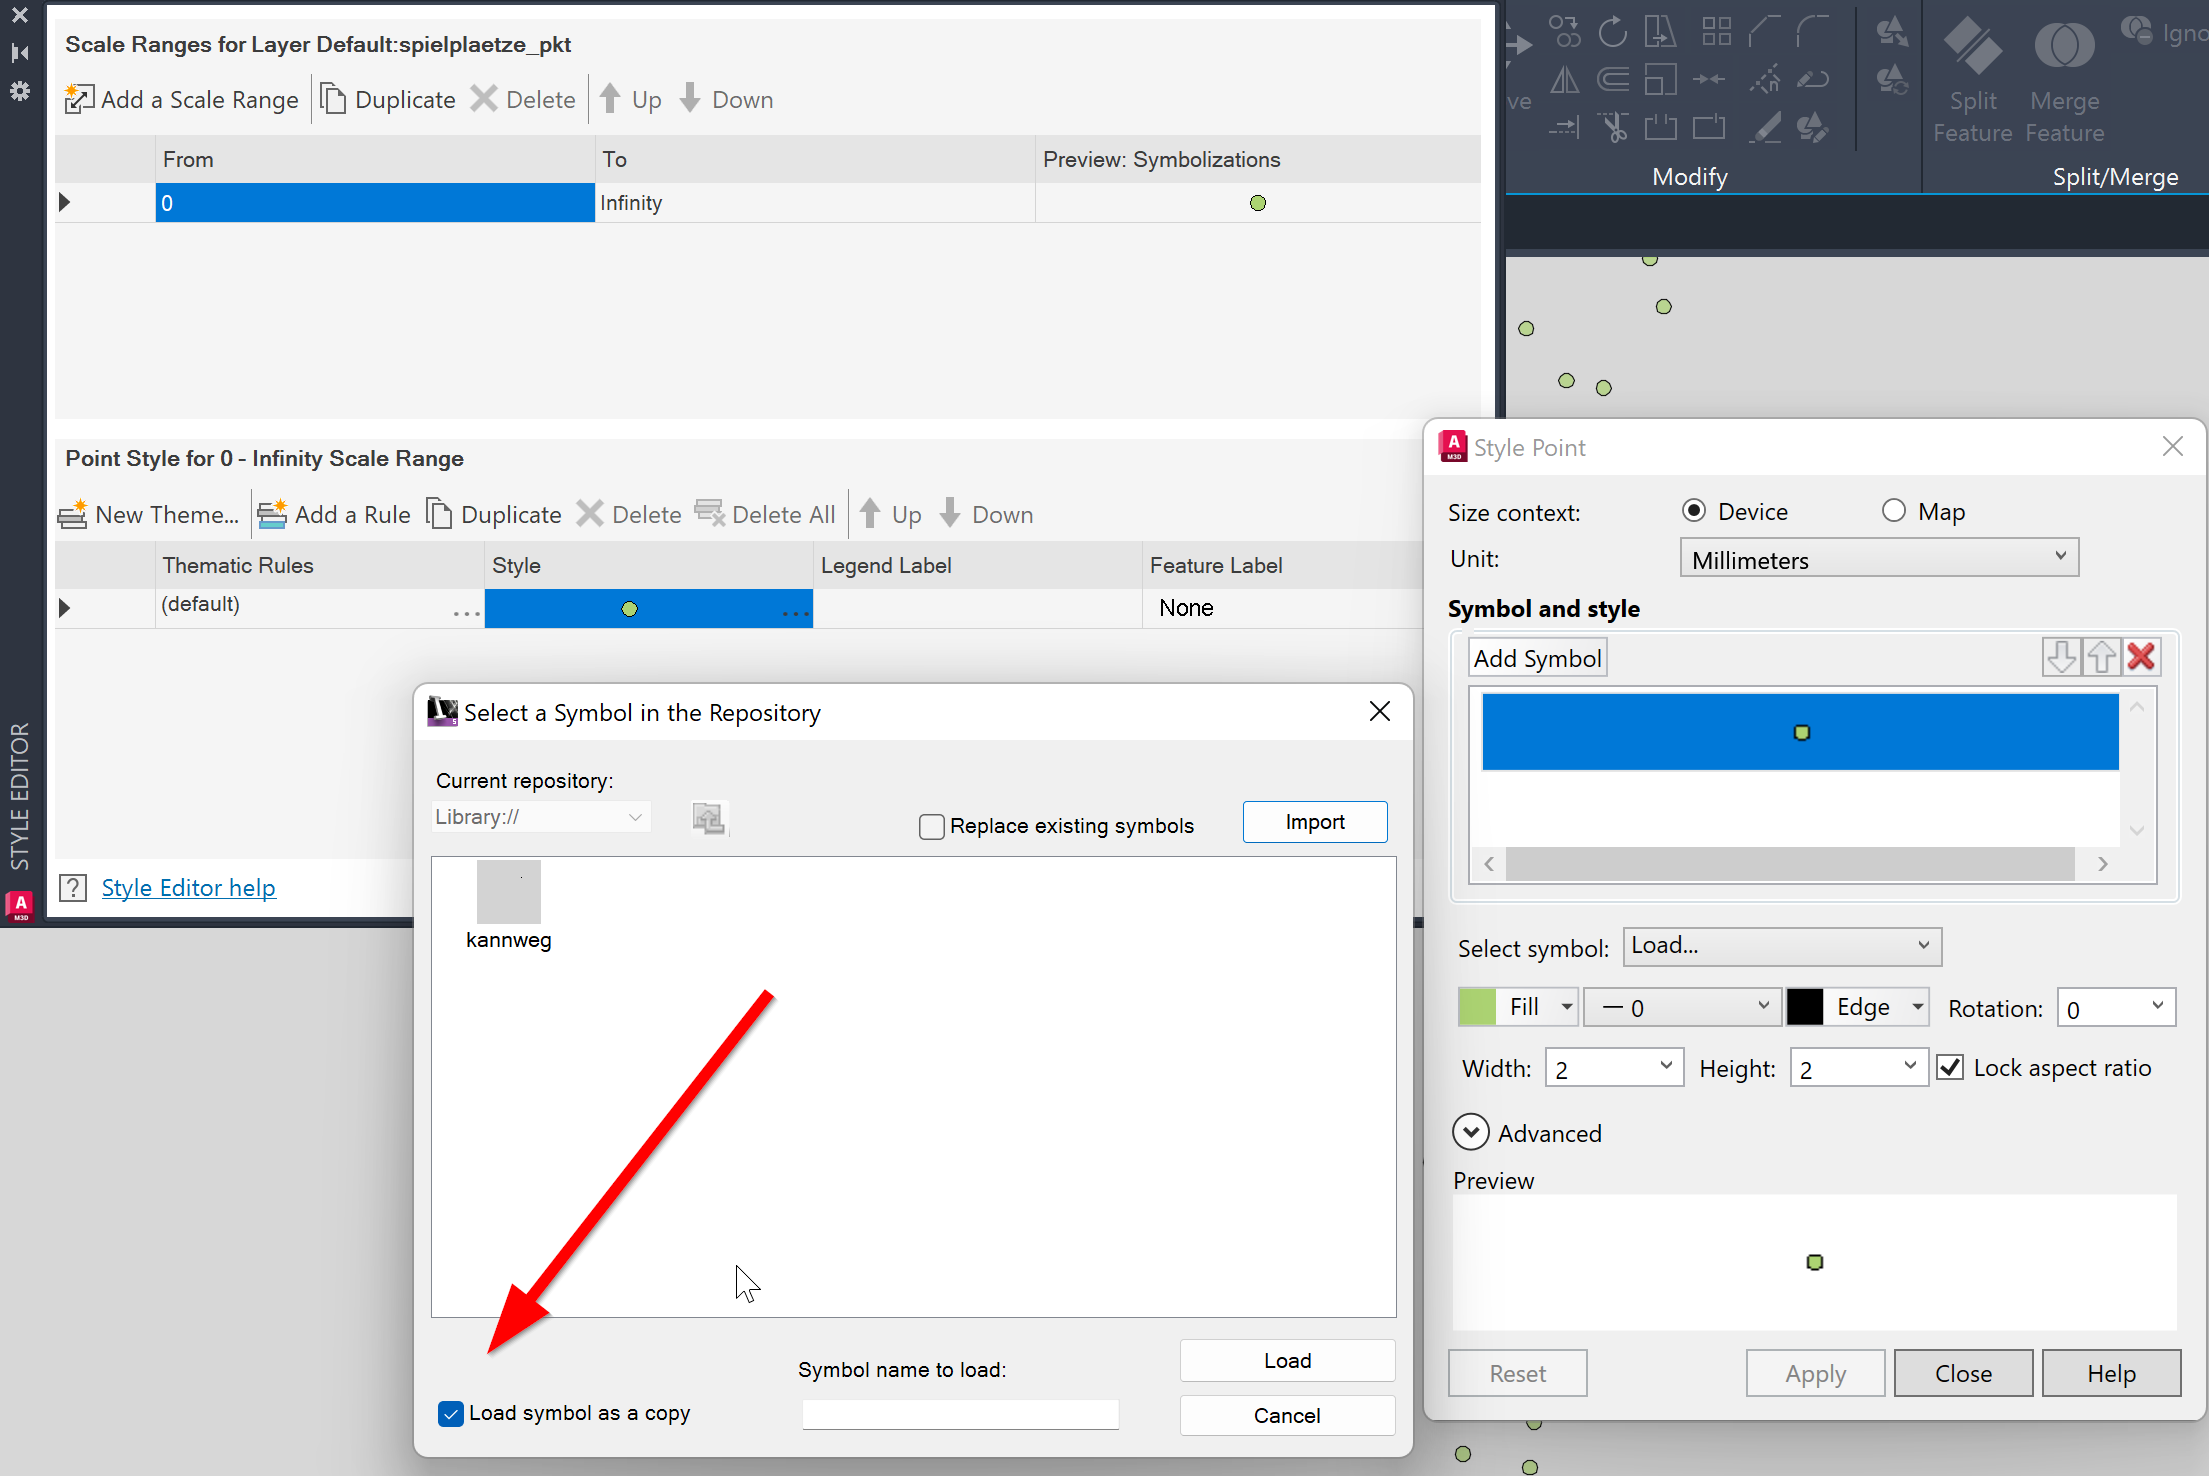Screen dimensions: 2209x1476
Task: Toggle Lock aspect ratio checkbox
Action: (1950, 1068)
